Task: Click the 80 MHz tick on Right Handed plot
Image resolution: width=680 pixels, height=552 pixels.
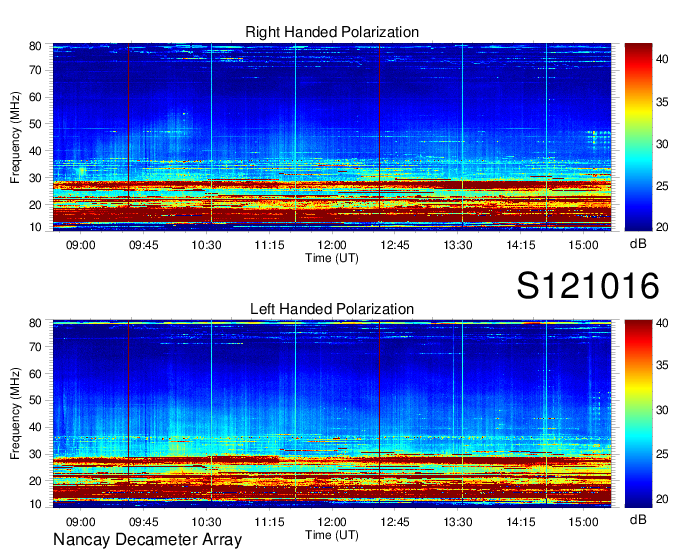Action: [35, 46]
